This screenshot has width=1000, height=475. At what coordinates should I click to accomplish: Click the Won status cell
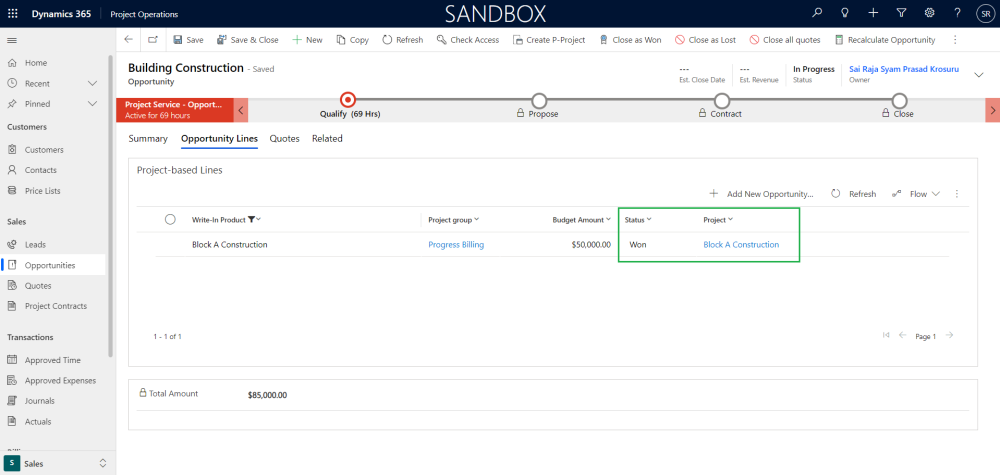(638, 244)
